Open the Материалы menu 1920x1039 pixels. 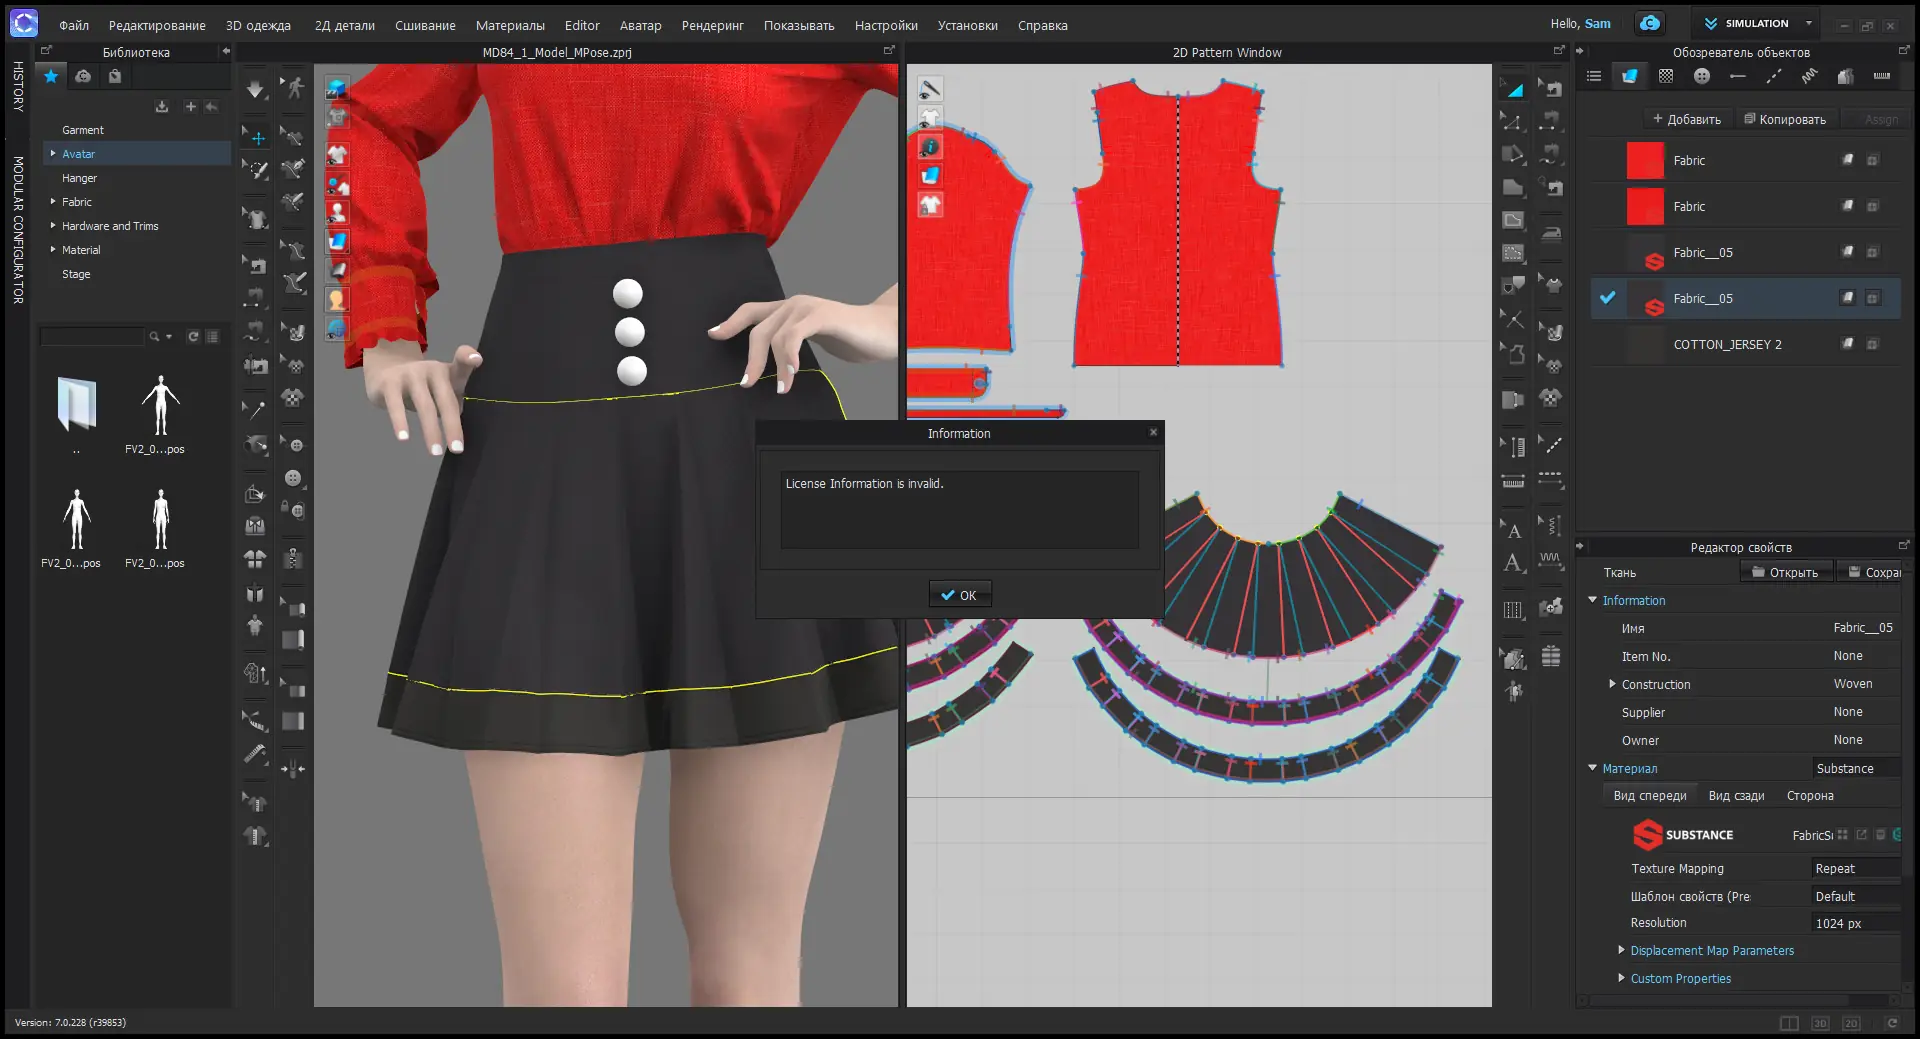(x=510, y=25)
